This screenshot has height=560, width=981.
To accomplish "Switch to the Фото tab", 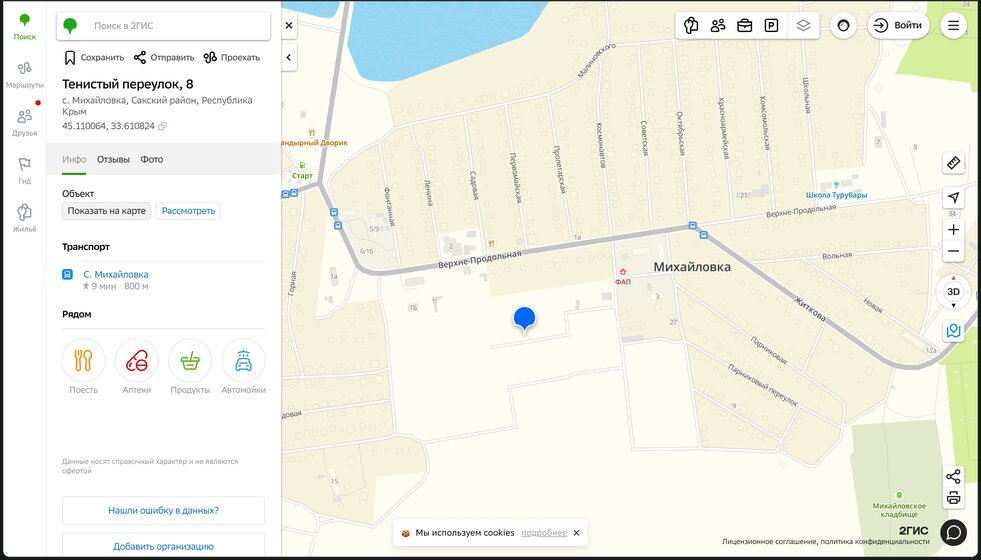I will [x=151, y=160].
